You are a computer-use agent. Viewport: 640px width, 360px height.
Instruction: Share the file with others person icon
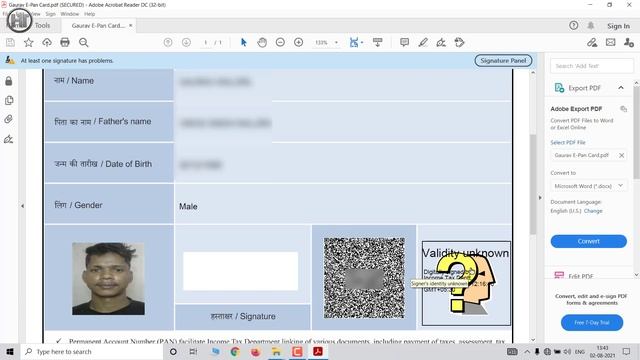coord(629,42)
